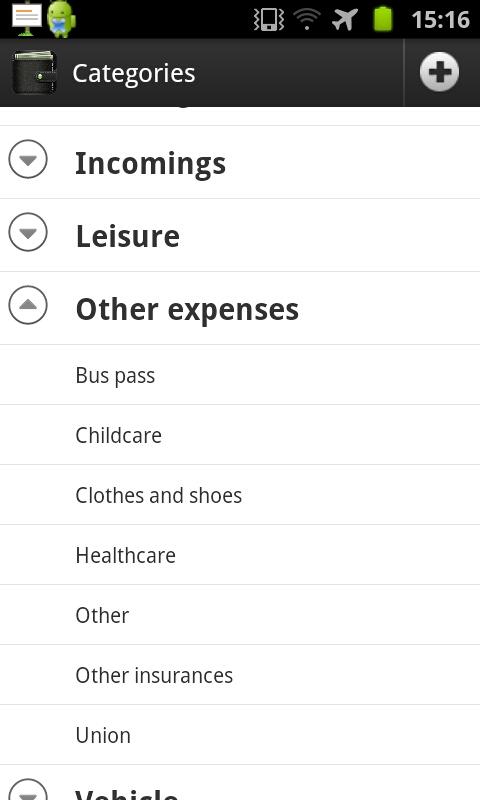The height and width of the screenshot is (800, 480).
Task: Open the presentation notification icon
Action: coord(26,18)
